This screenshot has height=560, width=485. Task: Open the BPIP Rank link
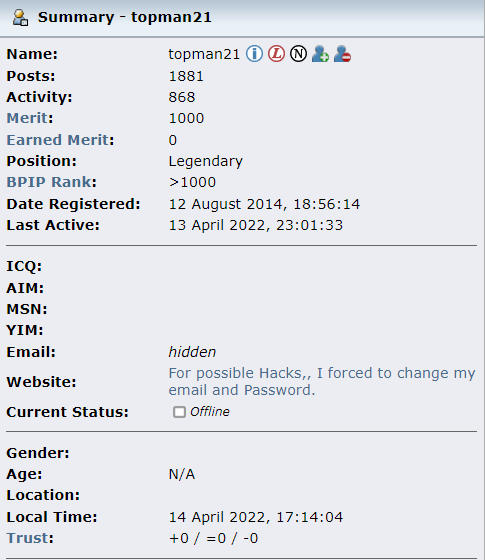click(x=49, y=182)
